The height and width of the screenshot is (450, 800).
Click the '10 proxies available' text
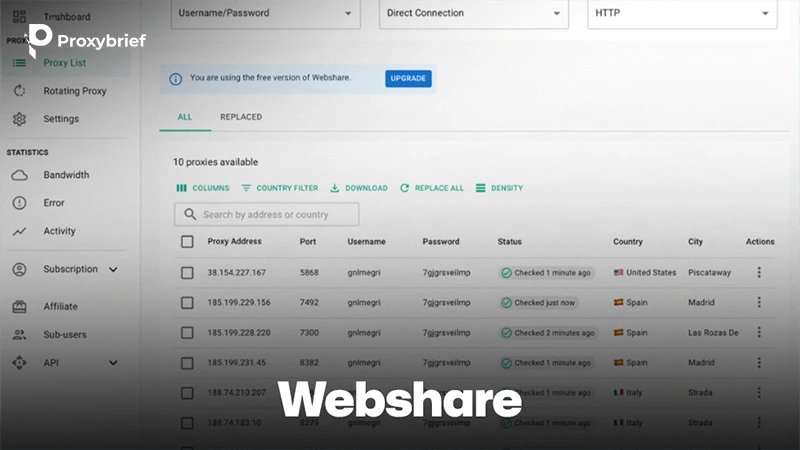[x=216, y=162]
